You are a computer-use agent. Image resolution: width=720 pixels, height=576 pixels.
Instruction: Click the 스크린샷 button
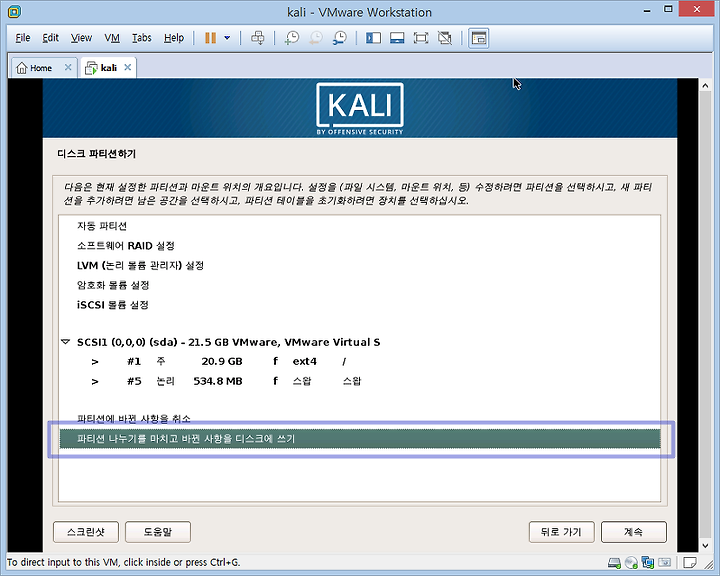(86, 532)
